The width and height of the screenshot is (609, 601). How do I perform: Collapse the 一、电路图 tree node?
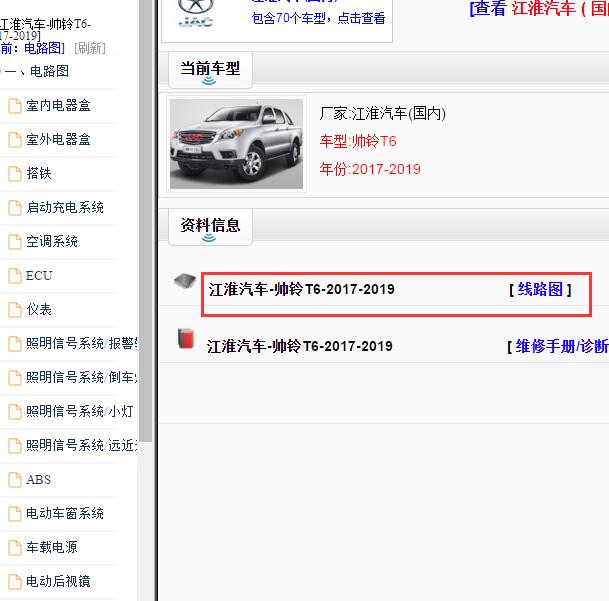[36, 71]
